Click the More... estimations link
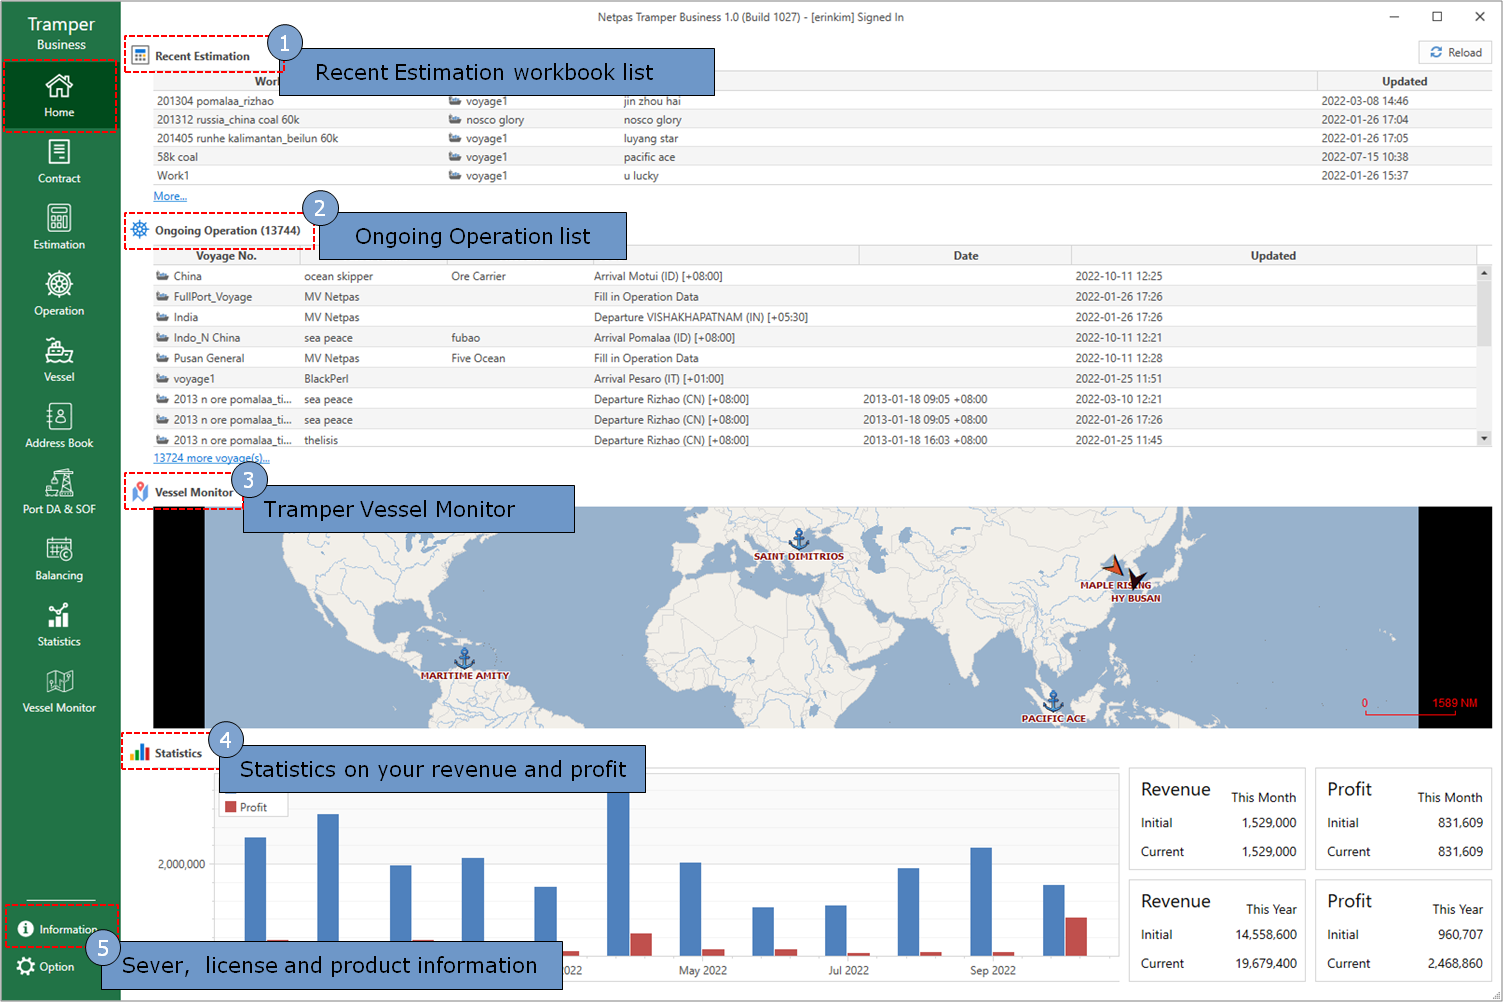The width and height of the screenshot is (1503, 1002). (x=170, y=196)
